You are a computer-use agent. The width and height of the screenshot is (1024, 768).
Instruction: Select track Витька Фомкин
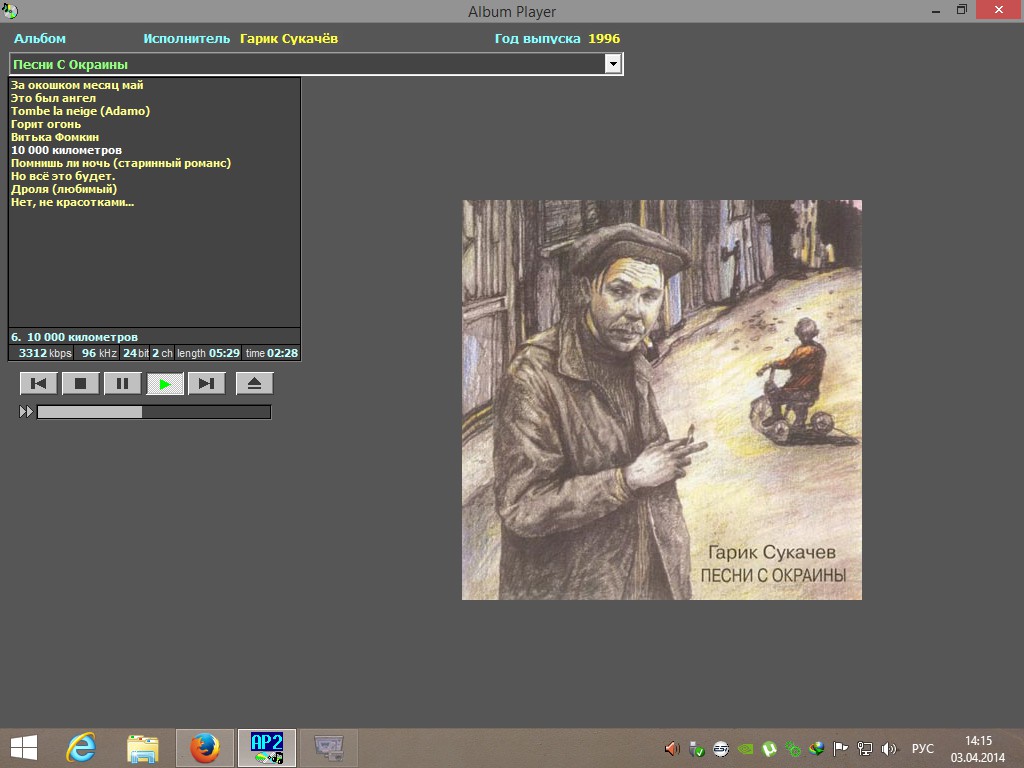[x=55, y=137]
